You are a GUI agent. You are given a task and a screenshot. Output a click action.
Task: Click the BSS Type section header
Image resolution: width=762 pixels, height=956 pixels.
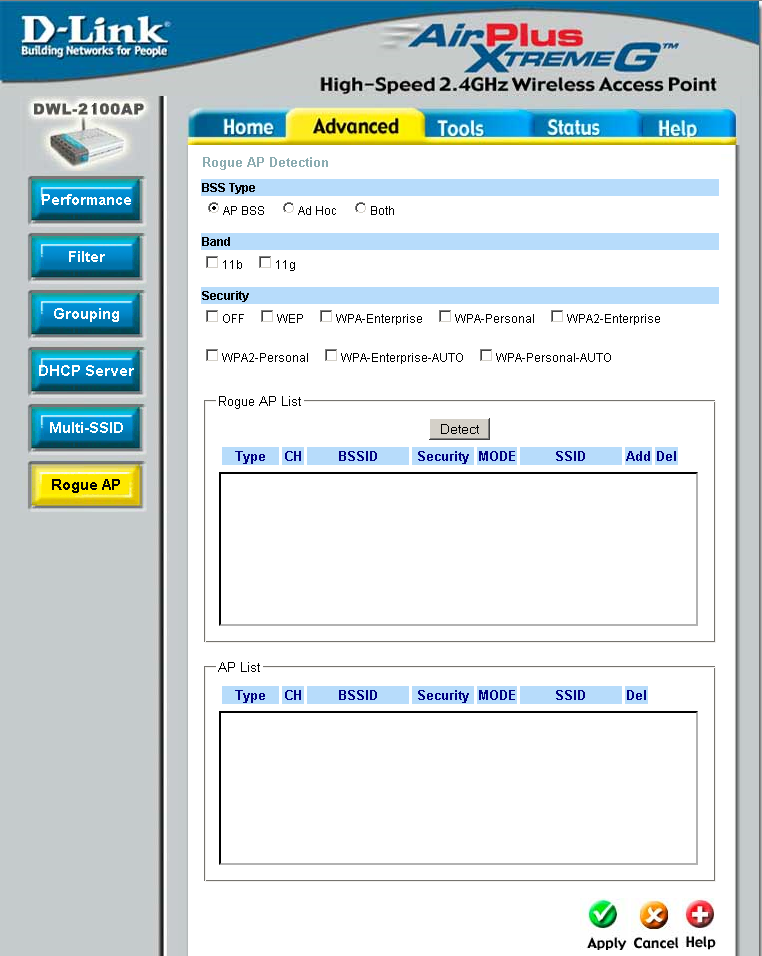(460, 188)
